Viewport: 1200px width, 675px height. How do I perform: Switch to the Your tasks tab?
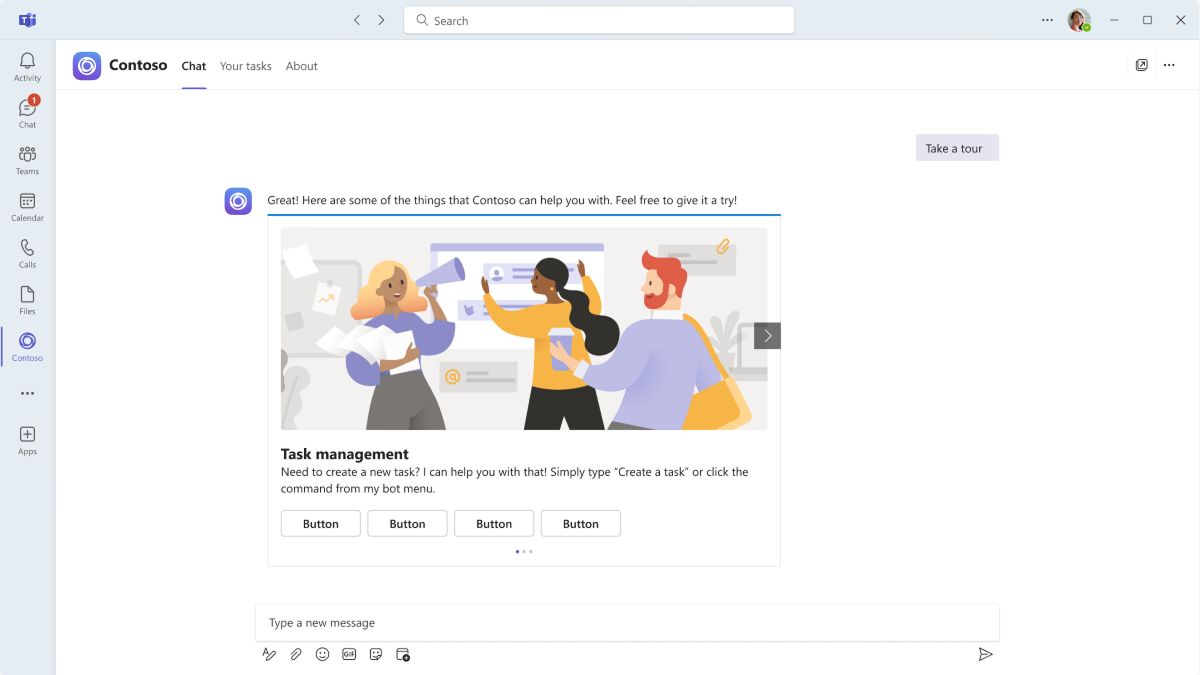tap(246, 66)
